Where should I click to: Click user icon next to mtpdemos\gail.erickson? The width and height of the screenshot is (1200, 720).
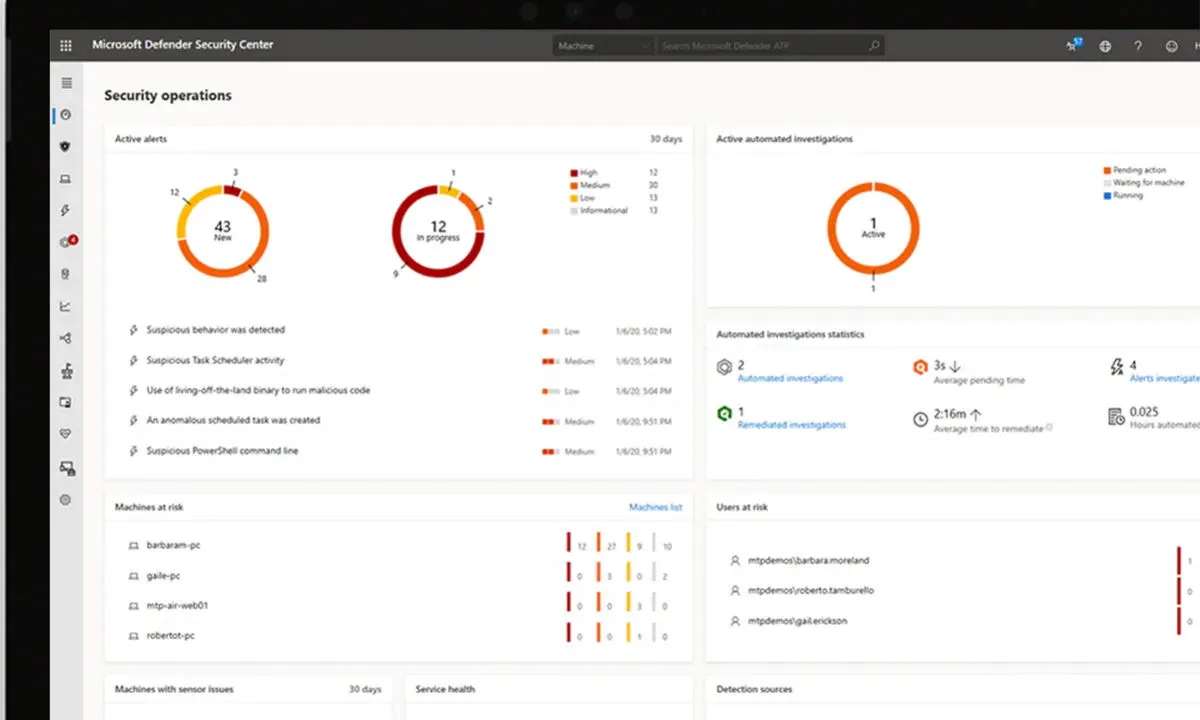coord(735,621)
